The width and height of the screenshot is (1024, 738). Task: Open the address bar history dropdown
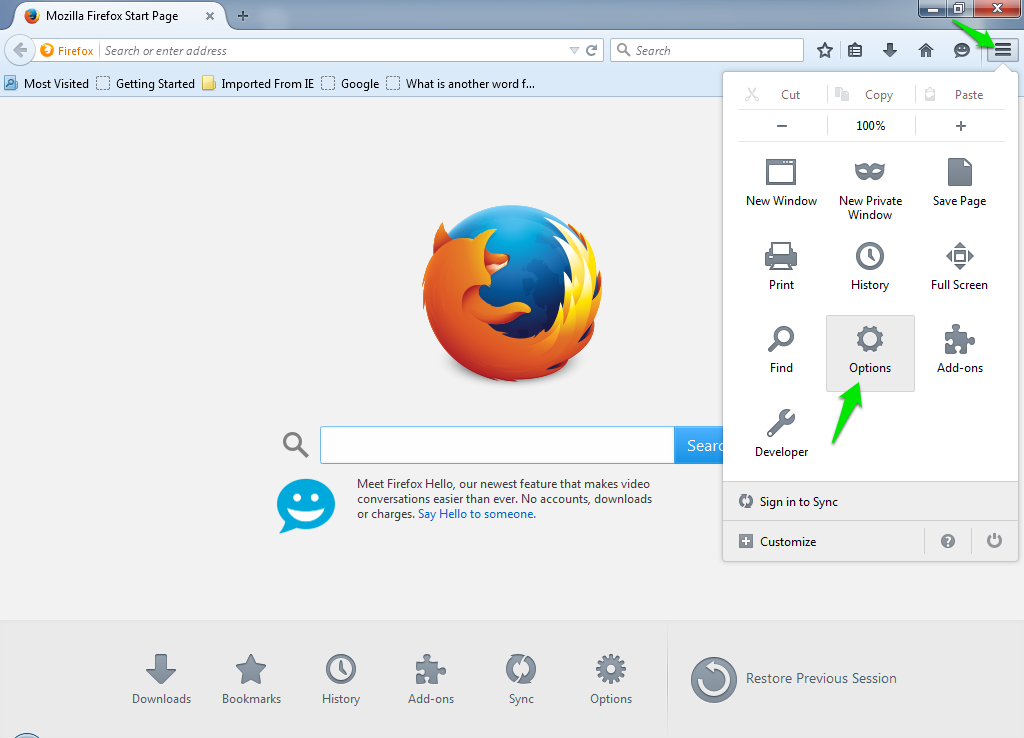click(x=574, y=49)
